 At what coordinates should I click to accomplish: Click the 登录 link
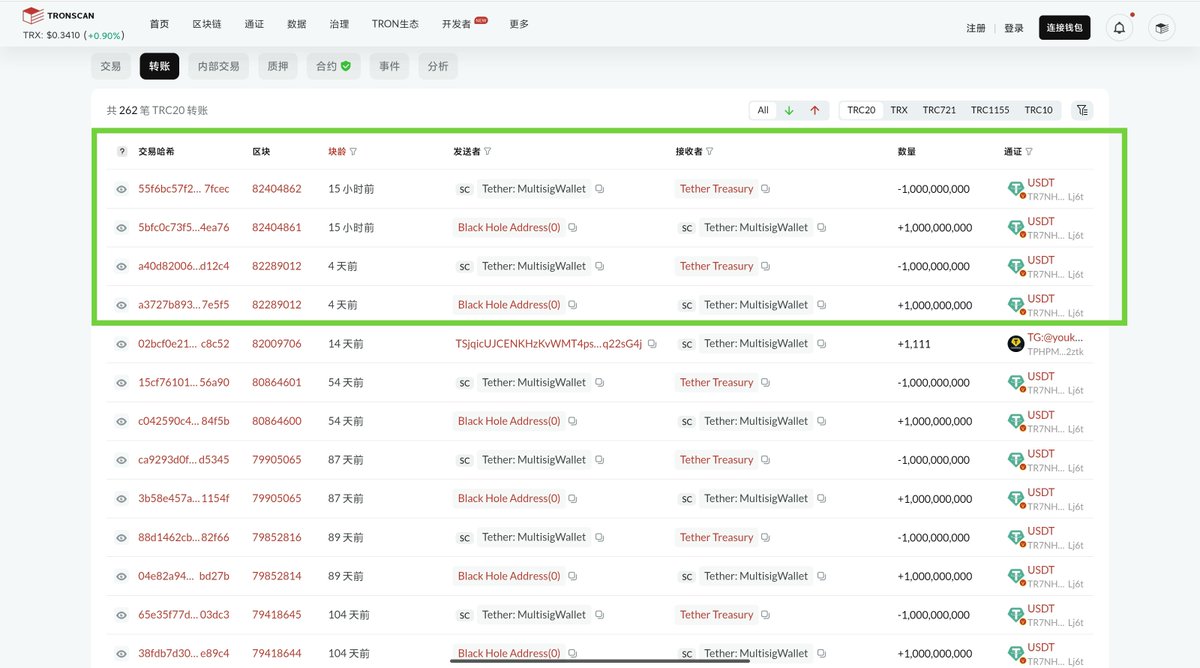point(1014,28)
